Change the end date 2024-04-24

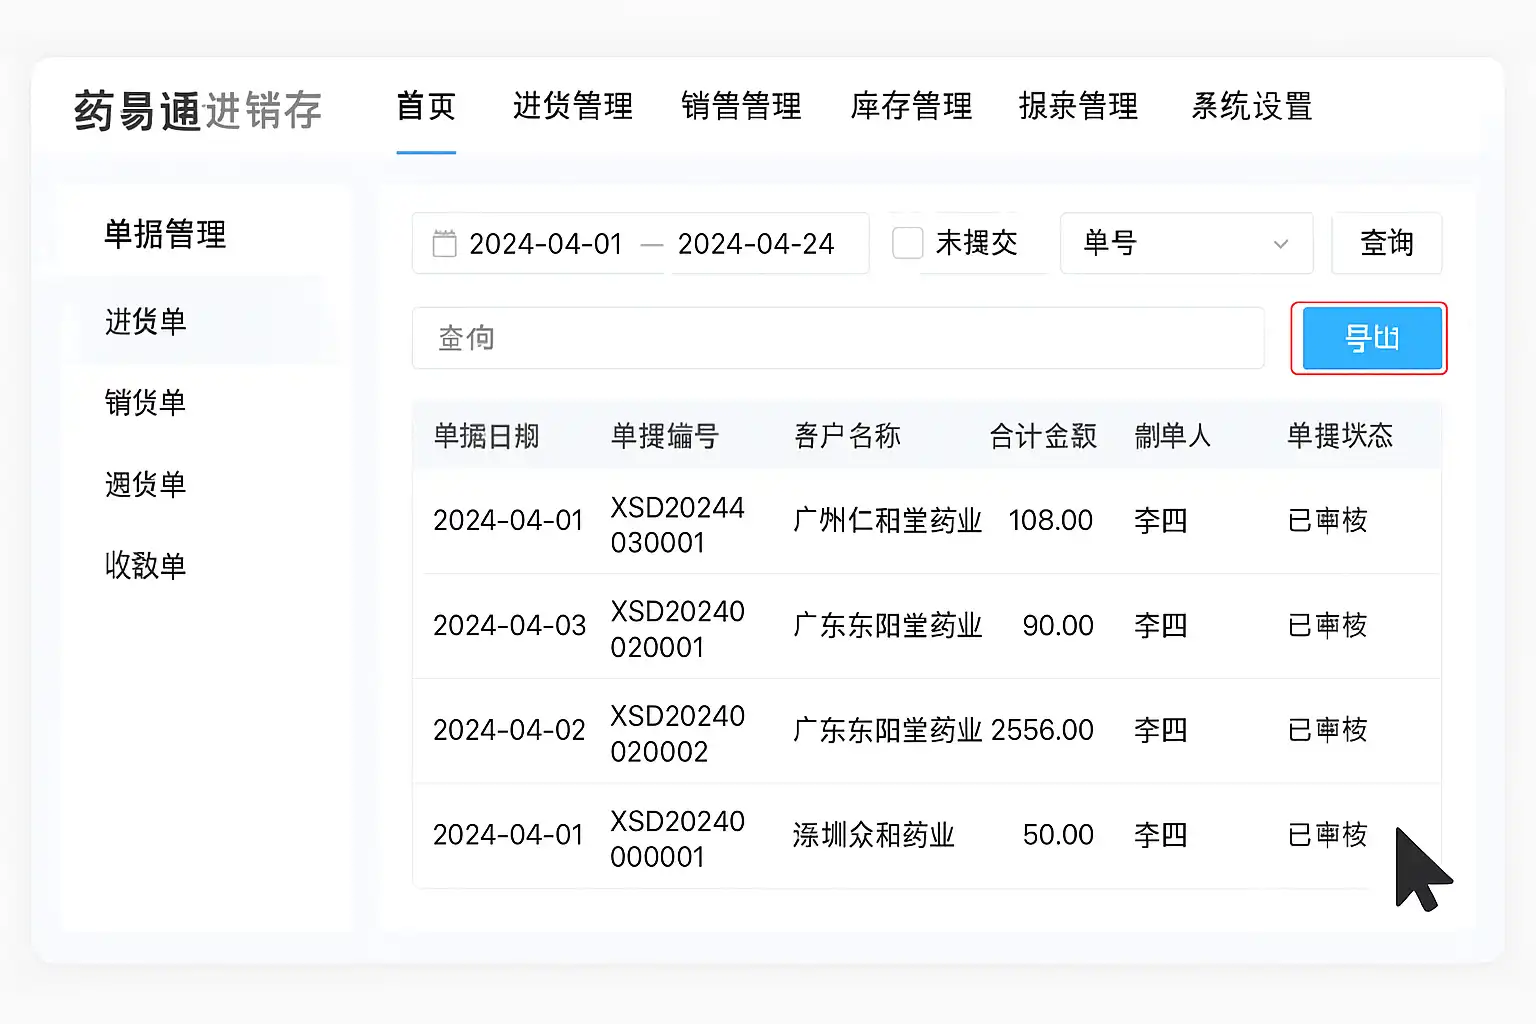[756, 244]
